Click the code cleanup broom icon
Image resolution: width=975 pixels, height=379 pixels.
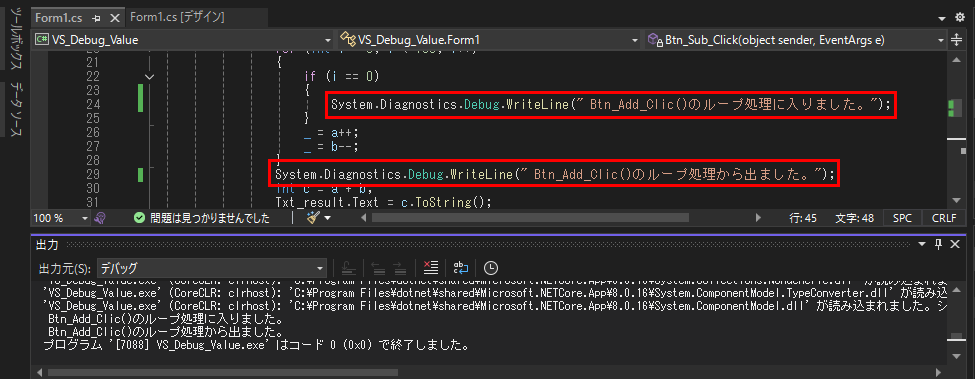pos(313,218)
